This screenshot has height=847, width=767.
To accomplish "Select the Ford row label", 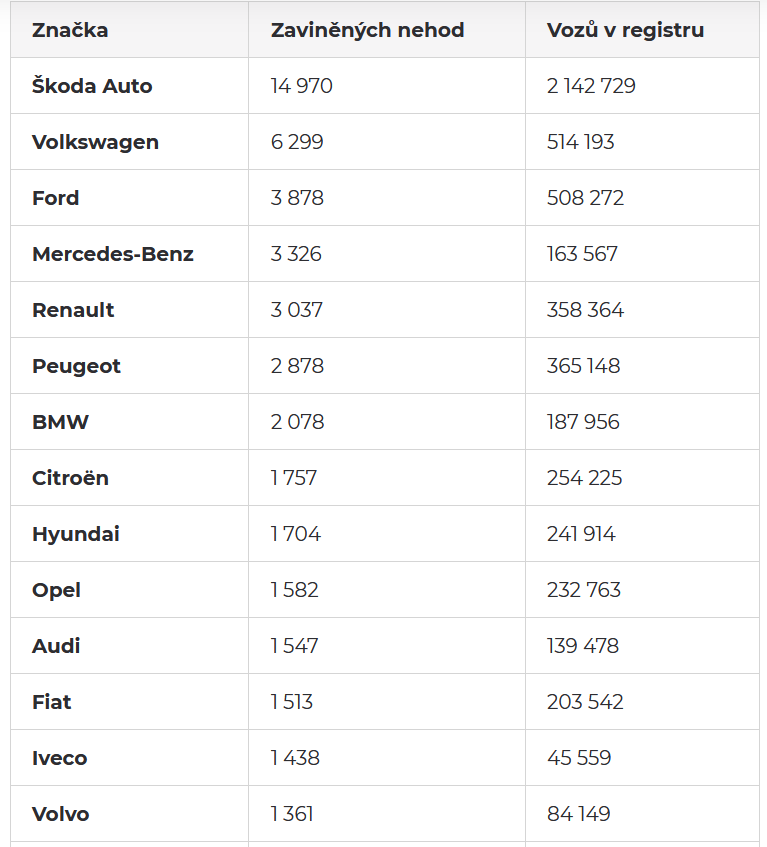I will click(56, 198).
